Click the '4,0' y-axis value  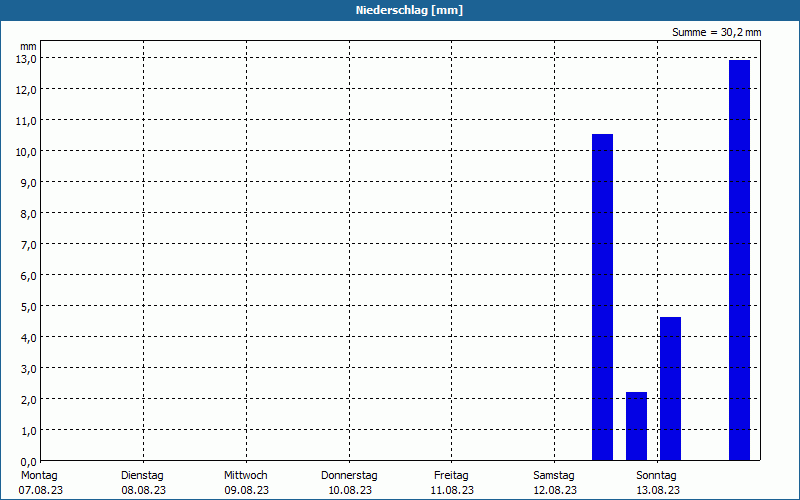pos(31,338)
